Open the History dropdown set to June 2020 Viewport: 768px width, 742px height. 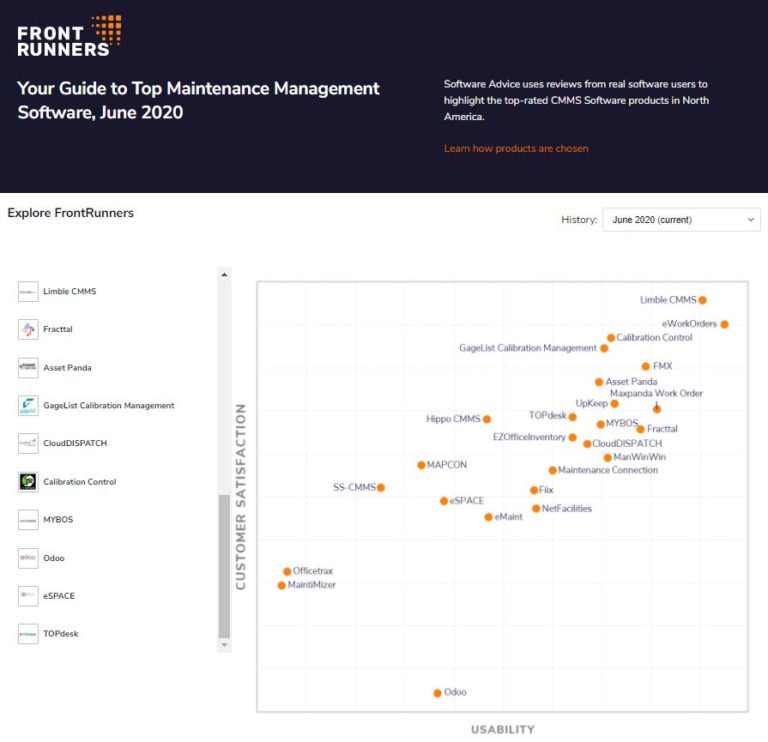tap(681, 220)
